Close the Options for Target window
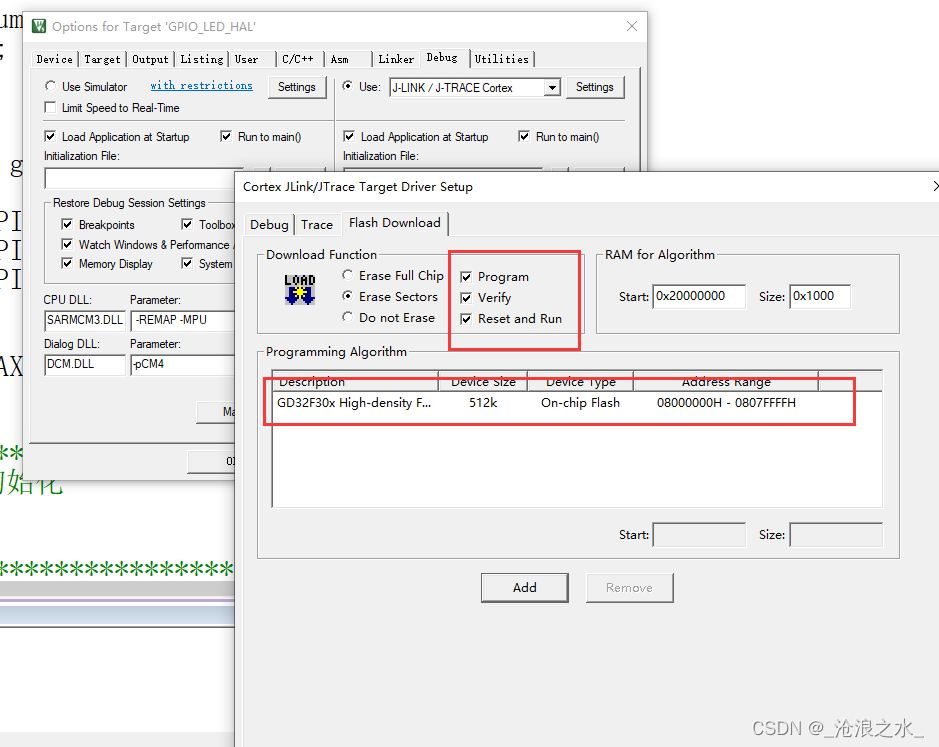 (x=631, y=26)
